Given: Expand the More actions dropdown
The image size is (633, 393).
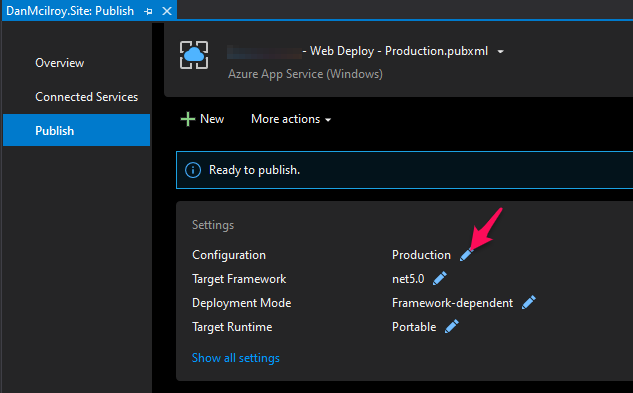Looking at the screenshot, I should pos(291,119).
